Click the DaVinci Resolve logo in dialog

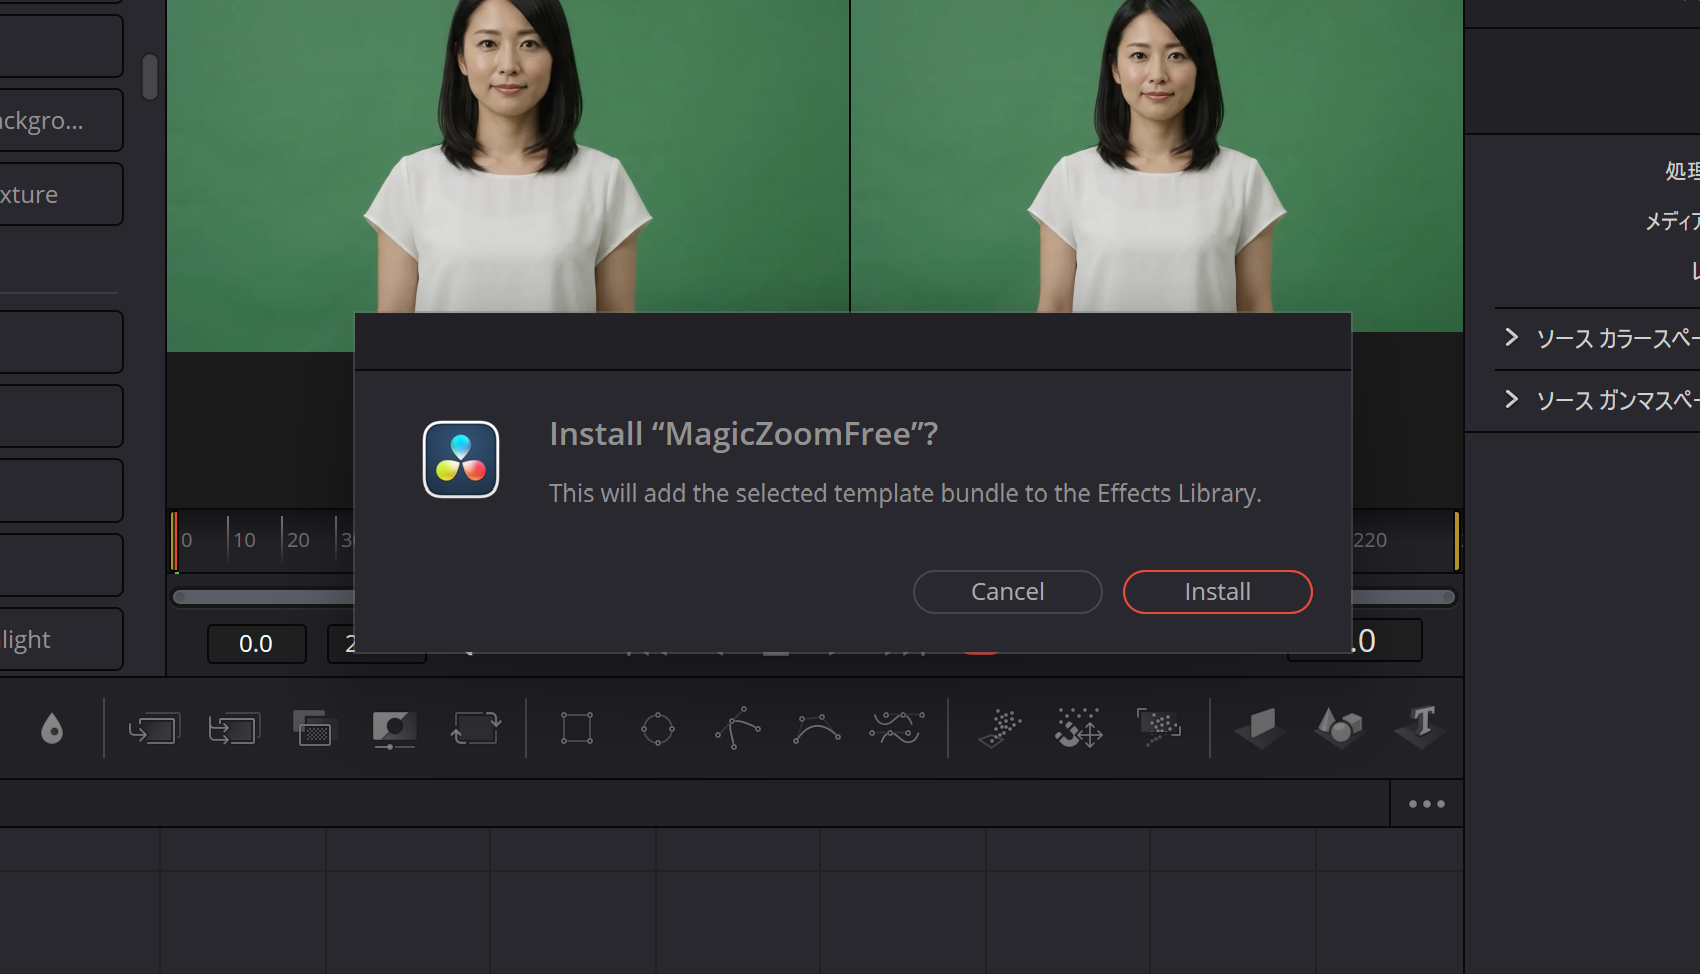pyautogui.click(x=461, y=460)
